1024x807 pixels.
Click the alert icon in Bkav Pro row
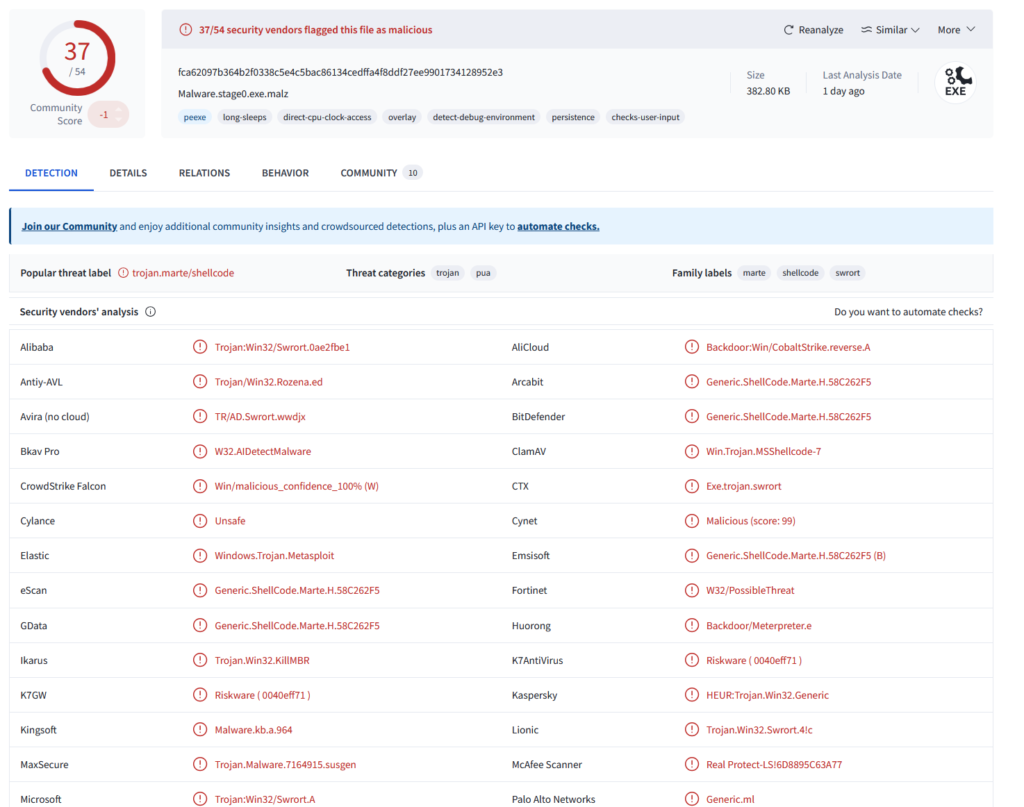(200, 451)
